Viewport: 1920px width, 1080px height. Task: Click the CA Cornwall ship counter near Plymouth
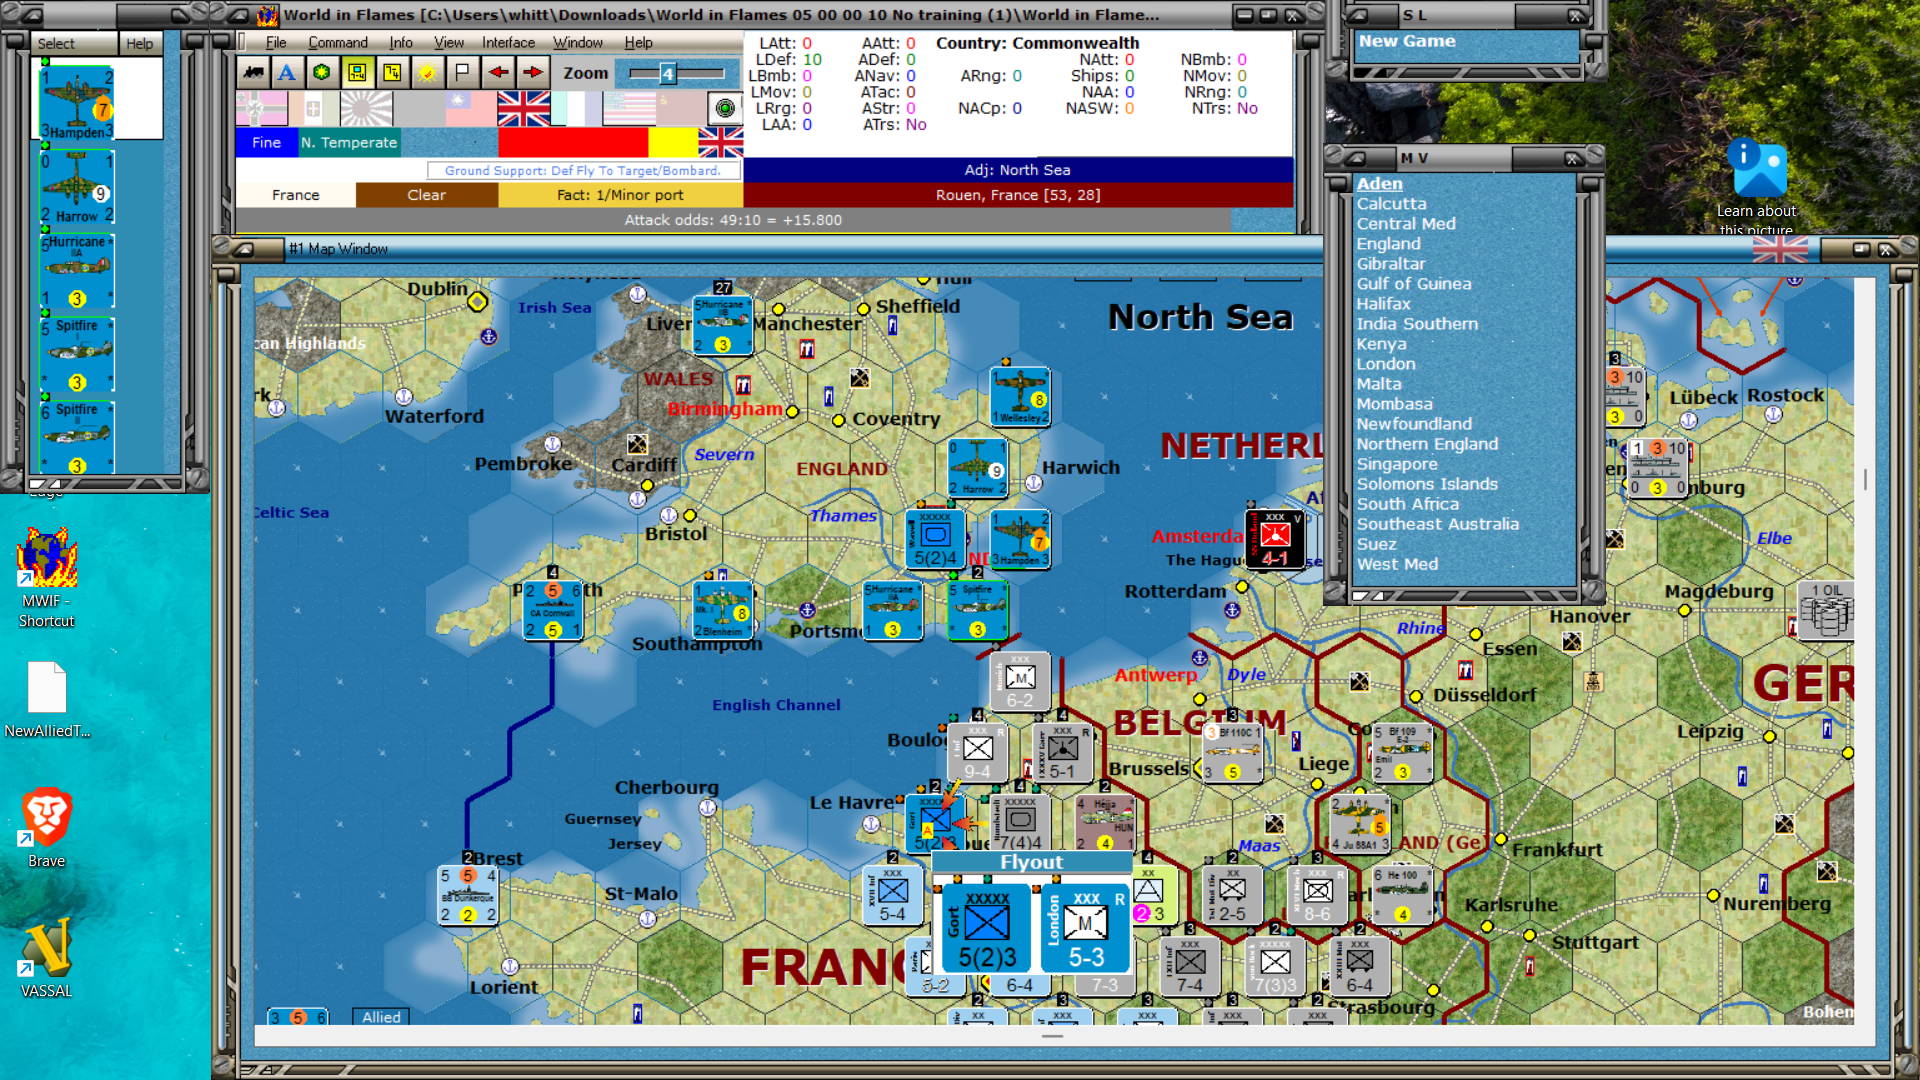[x=553, y=610]
